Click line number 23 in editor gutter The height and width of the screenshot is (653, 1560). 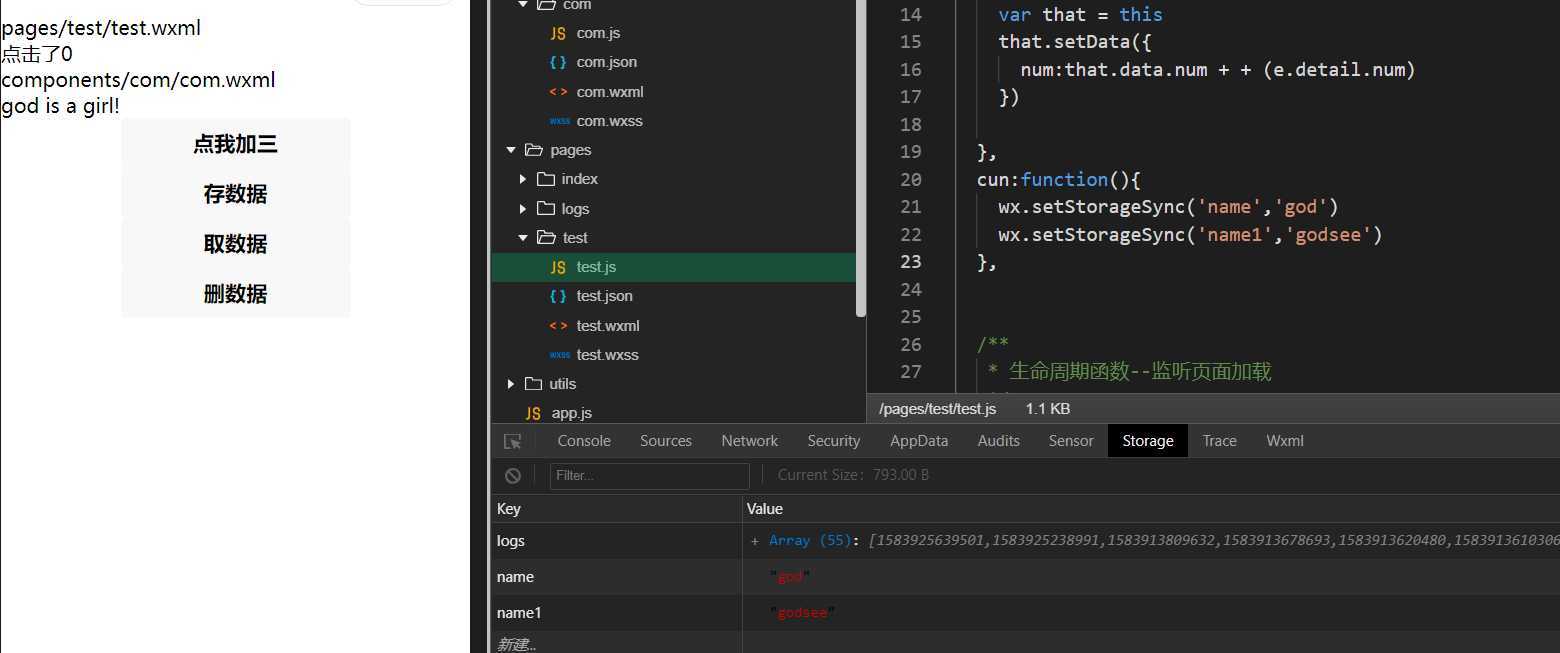click(x=911, y=262)
